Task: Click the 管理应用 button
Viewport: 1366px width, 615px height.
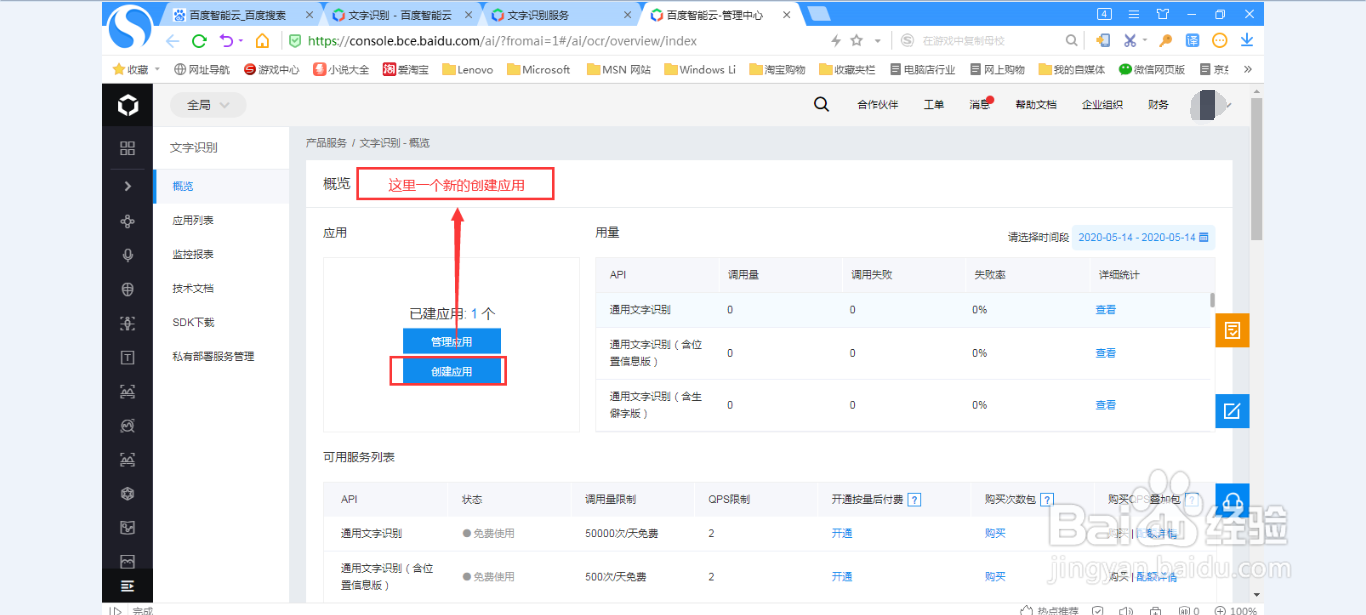Action: click(x=452, y=341)
